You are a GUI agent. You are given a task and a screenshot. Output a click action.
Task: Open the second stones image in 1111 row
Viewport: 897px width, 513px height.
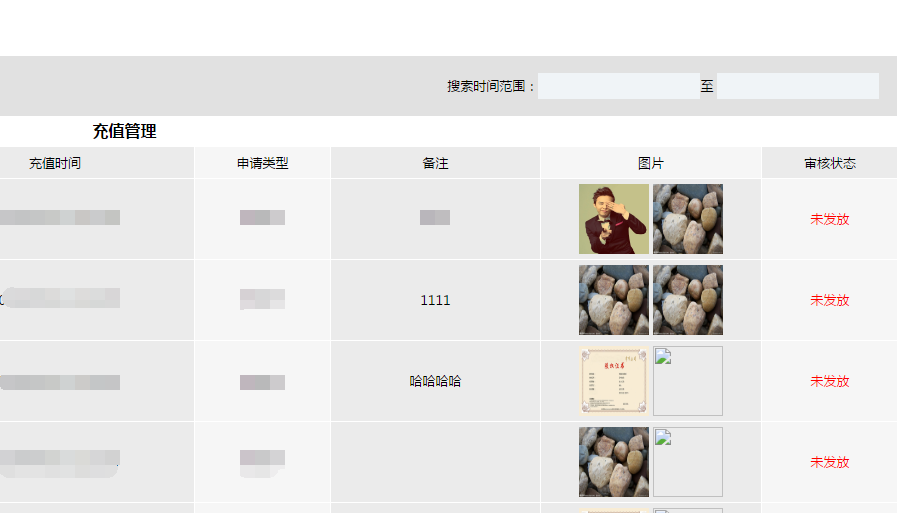point(688,300)
